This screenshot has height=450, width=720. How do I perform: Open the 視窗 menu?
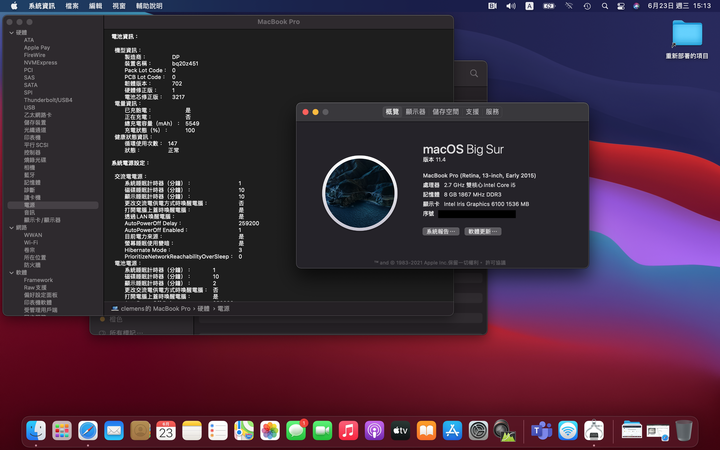[119, 6]
